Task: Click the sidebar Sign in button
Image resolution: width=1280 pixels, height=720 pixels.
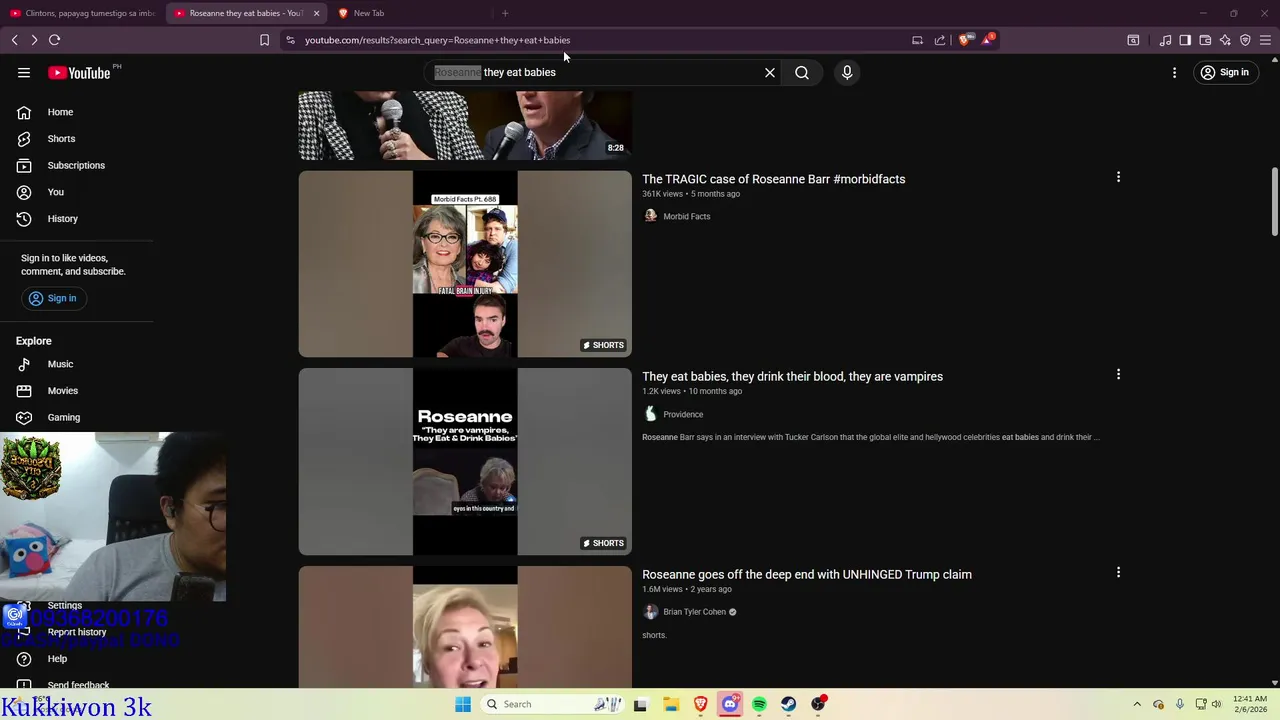Action: click(x=53, y=298)
